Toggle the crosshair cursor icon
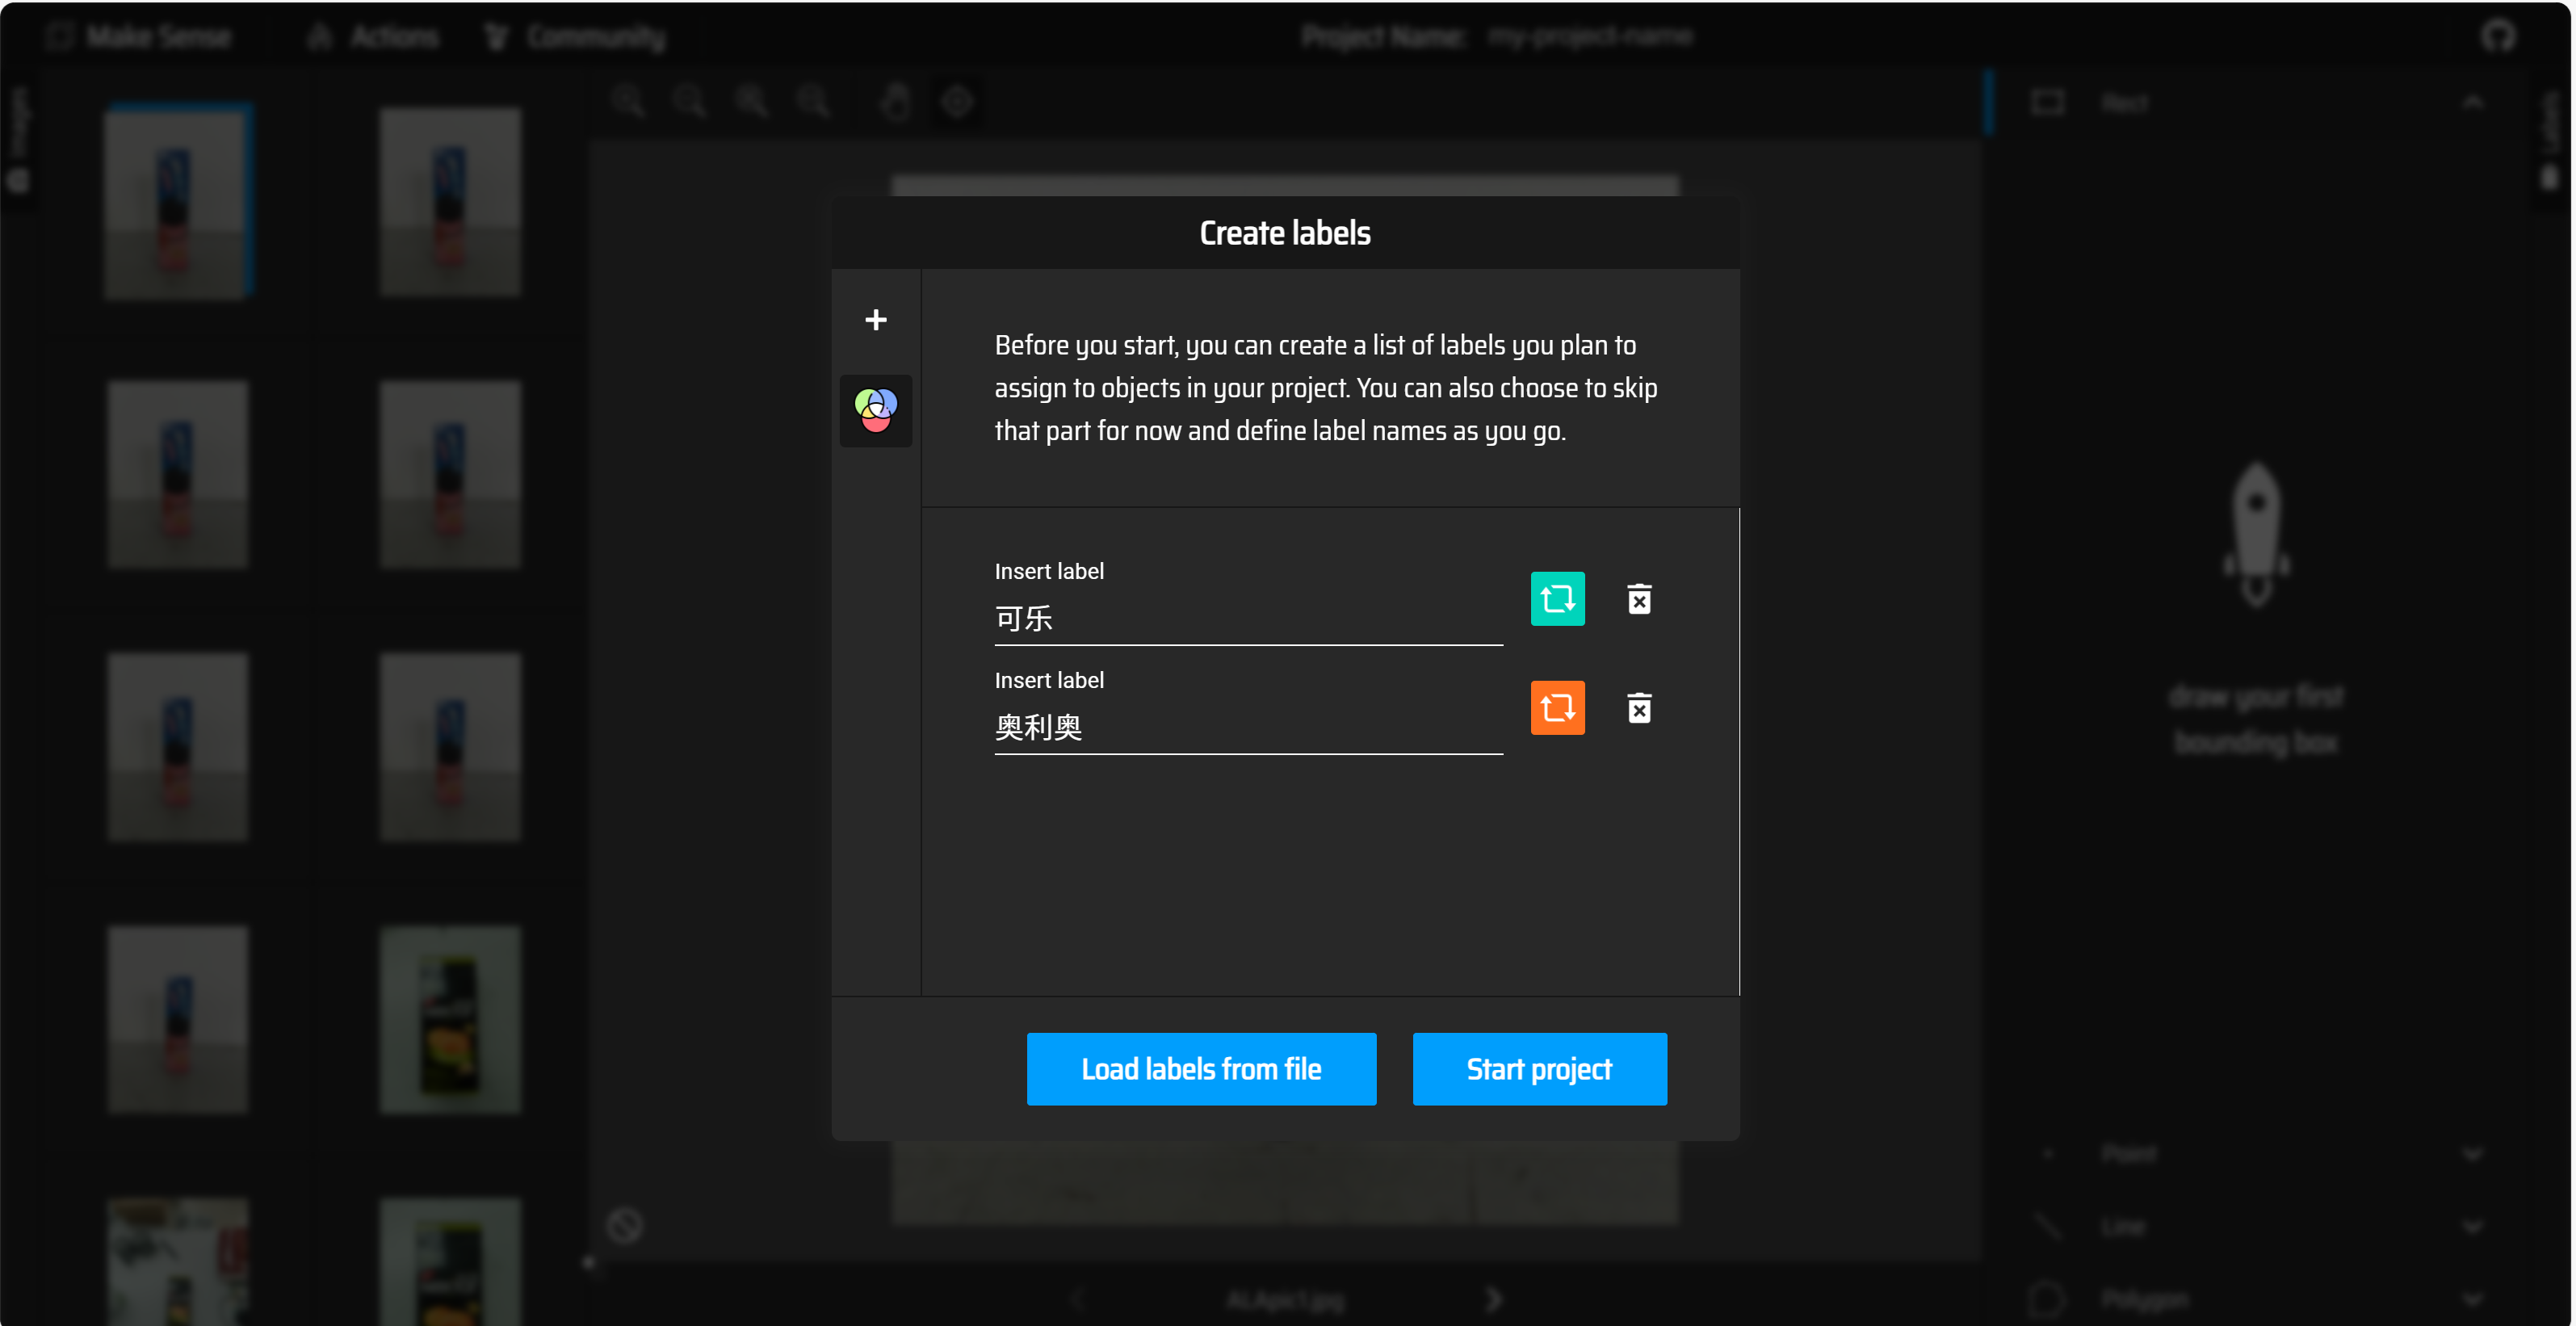 (x=957, y=101)
